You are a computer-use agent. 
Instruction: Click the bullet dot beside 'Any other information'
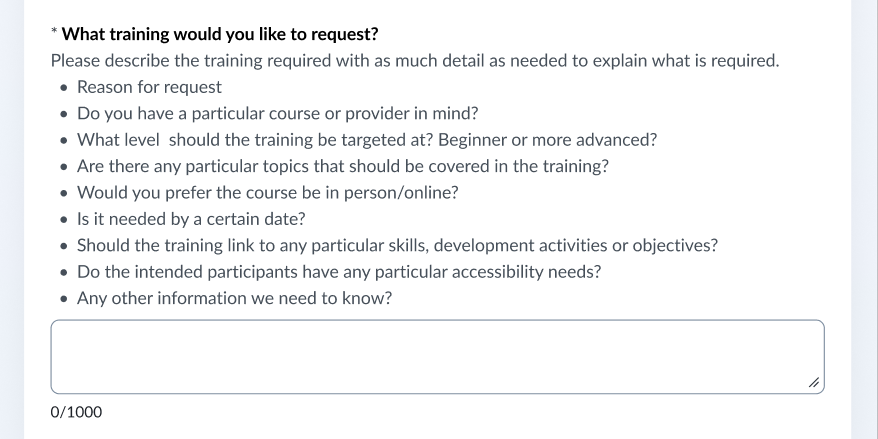click(x=64, y=299)
